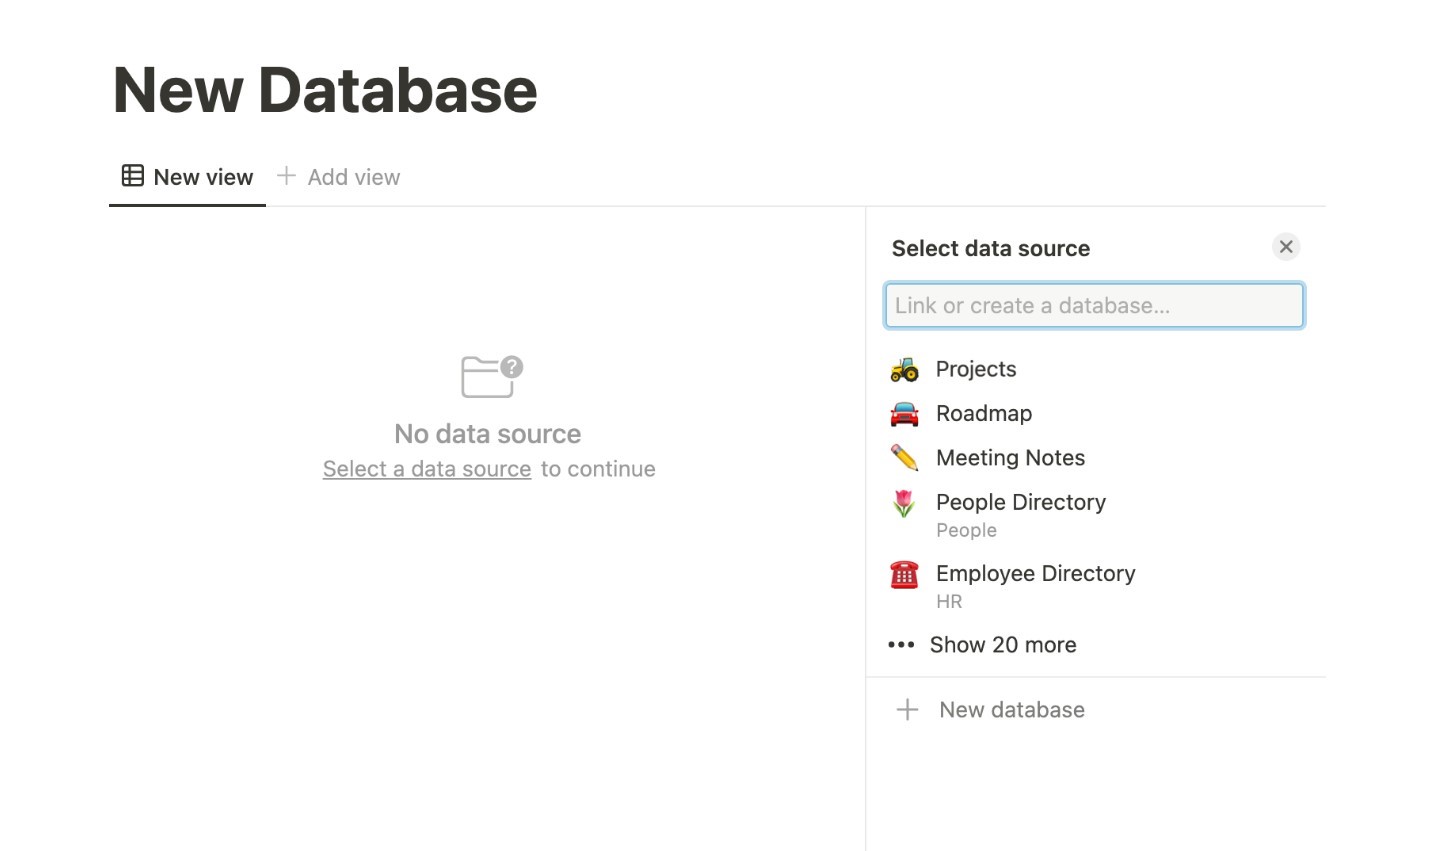Image resolution: width=1445 pixels, height=851 pixels.
Task: Show 20 more data sources
Action: (x=1003, y=645)
